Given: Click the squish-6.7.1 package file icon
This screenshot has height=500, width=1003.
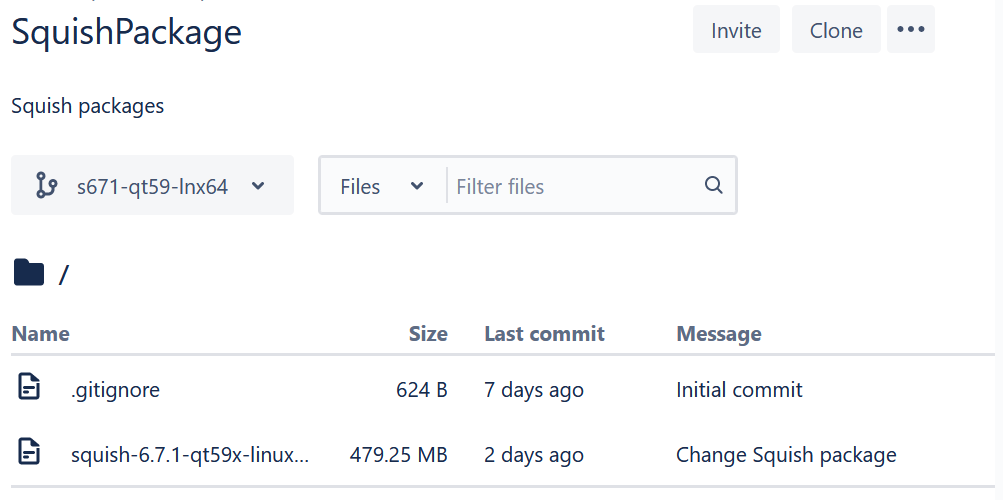Looking at the screenshot, I should click(30, 453).
